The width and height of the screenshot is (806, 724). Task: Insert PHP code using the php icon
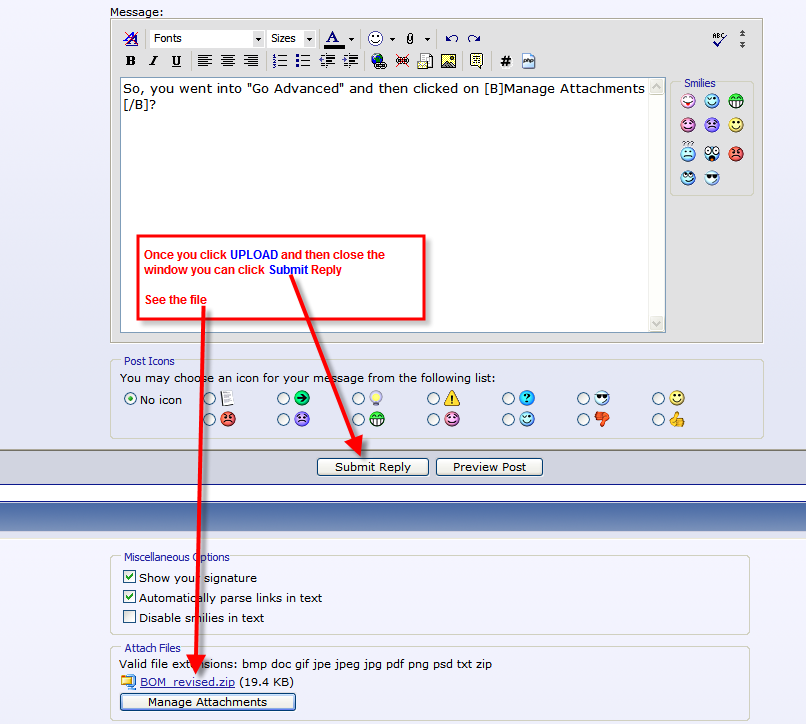click(x=528, y=61)
